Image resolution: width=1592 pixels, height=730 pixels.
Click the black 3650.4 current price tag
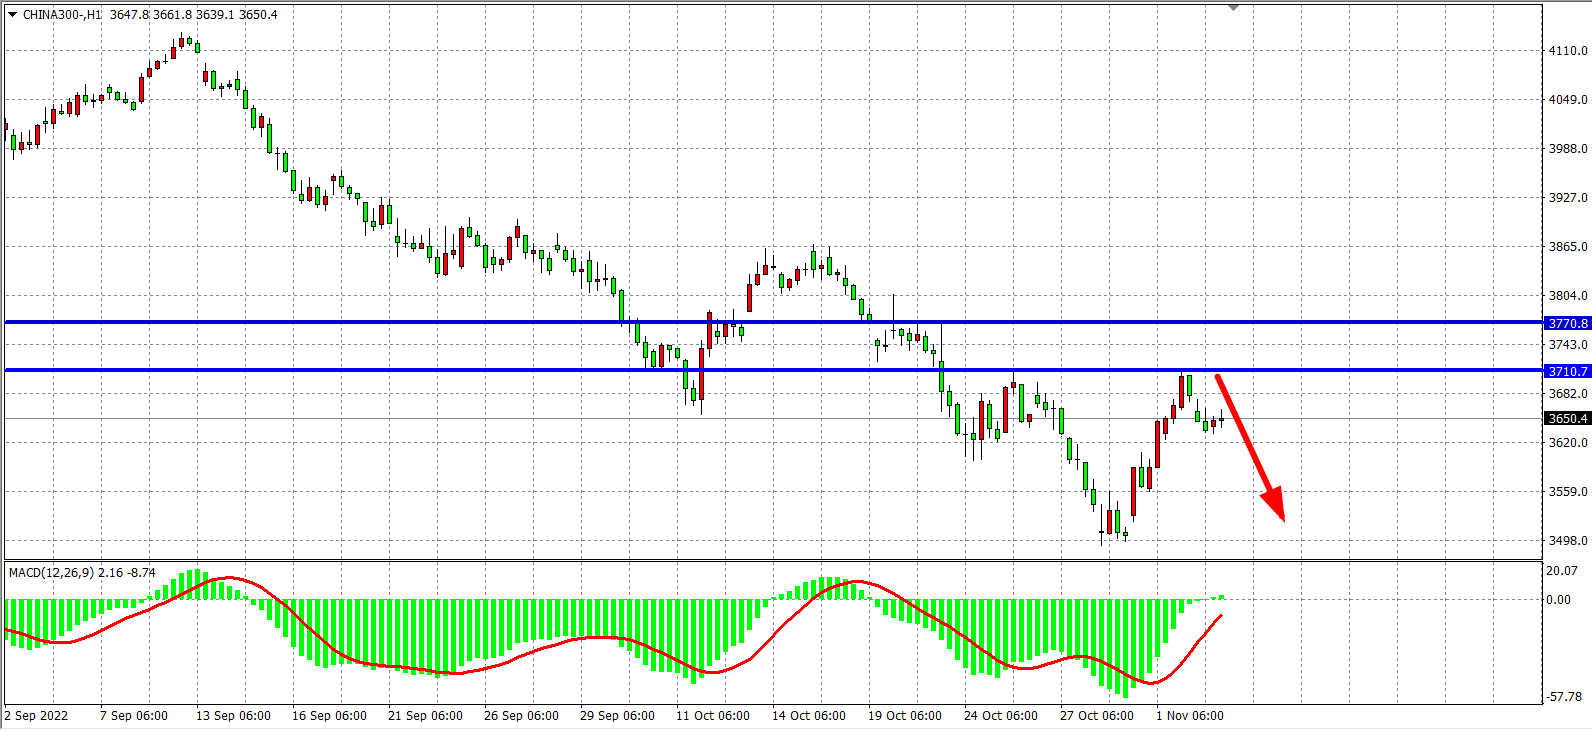point(1567,419)
